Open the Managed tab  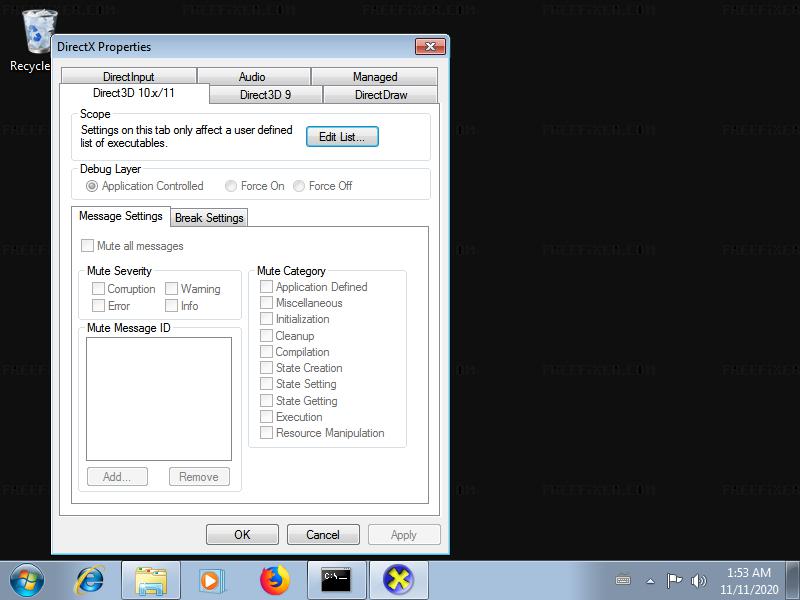click(x=374, y=77)
